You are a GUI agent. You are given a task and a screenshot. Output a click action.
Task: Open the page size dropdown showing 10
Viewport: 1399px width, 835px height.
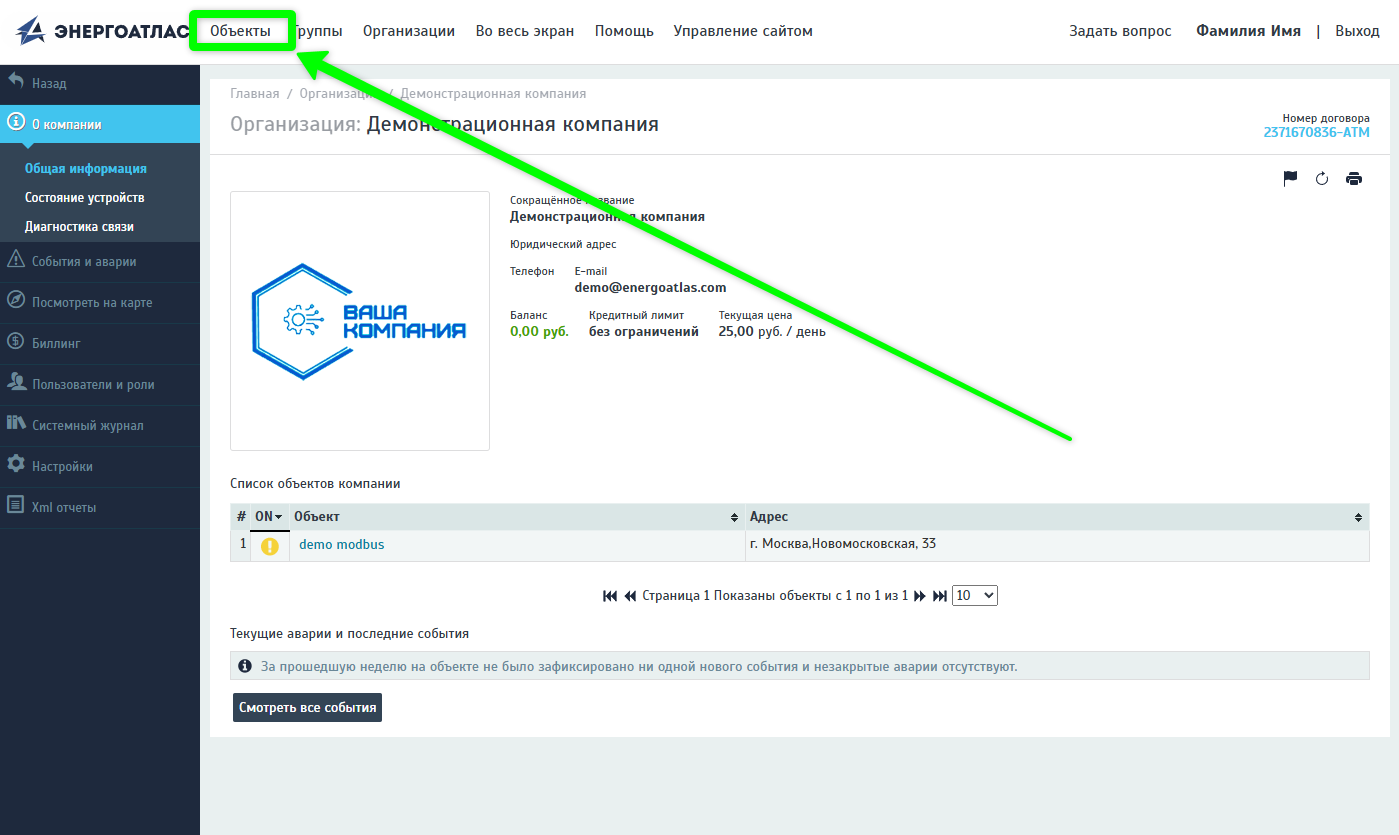pos(975,596)
